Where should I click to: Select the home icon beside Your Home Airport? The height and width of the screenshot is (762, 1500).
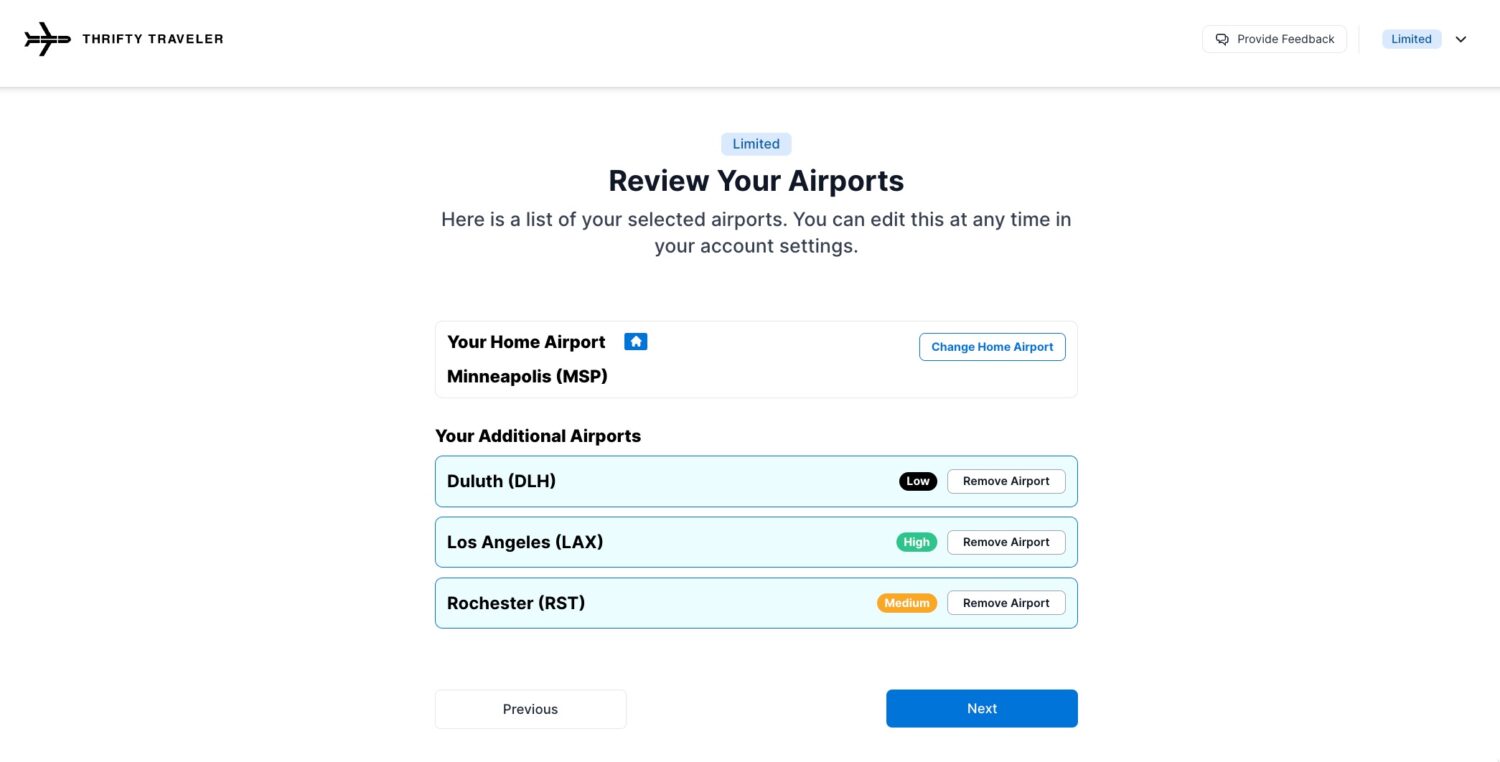point(636,341)
